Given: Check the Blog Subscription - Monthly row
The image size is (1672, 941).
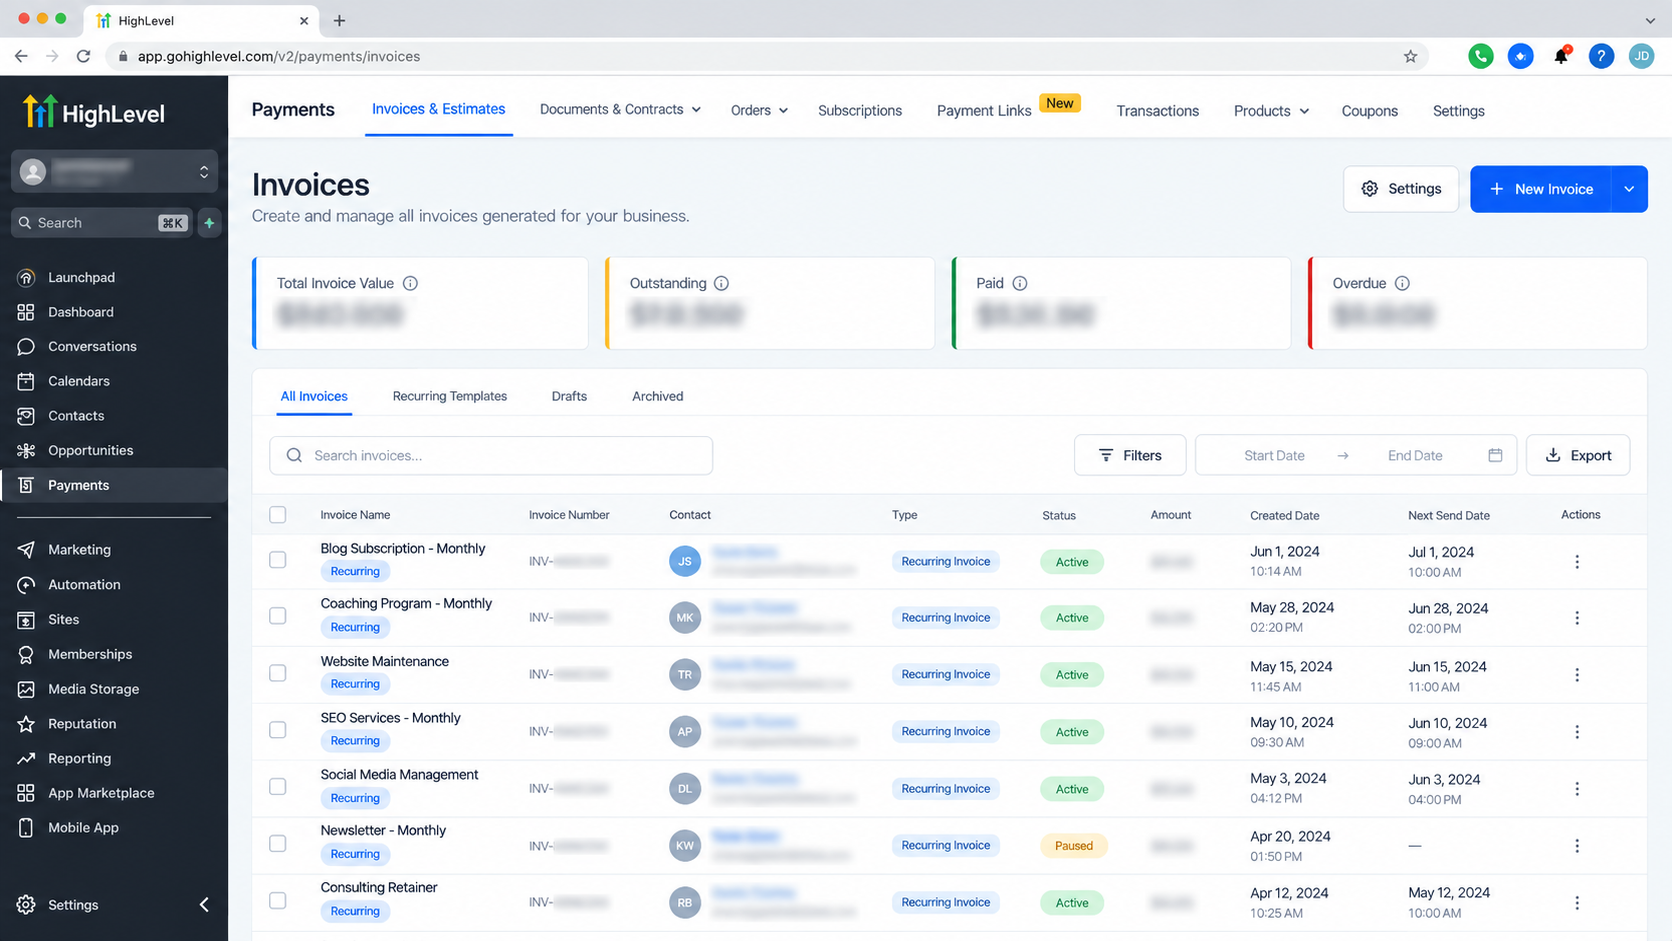Looking at the screenshot, I should click(x=278, y=560).
